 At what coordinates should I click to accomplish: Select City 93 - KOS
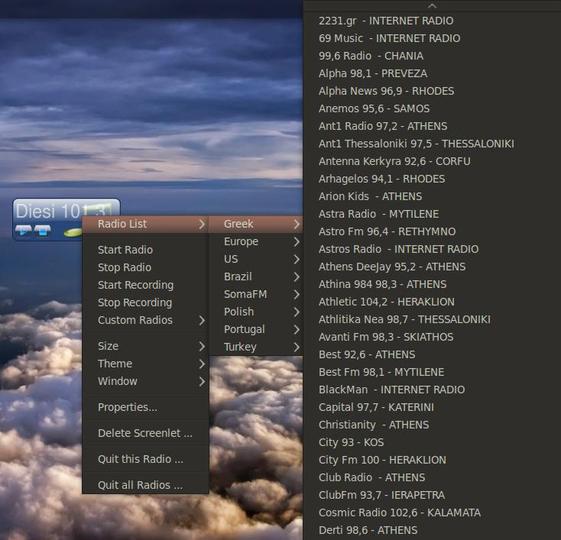[x=432, y=442]
